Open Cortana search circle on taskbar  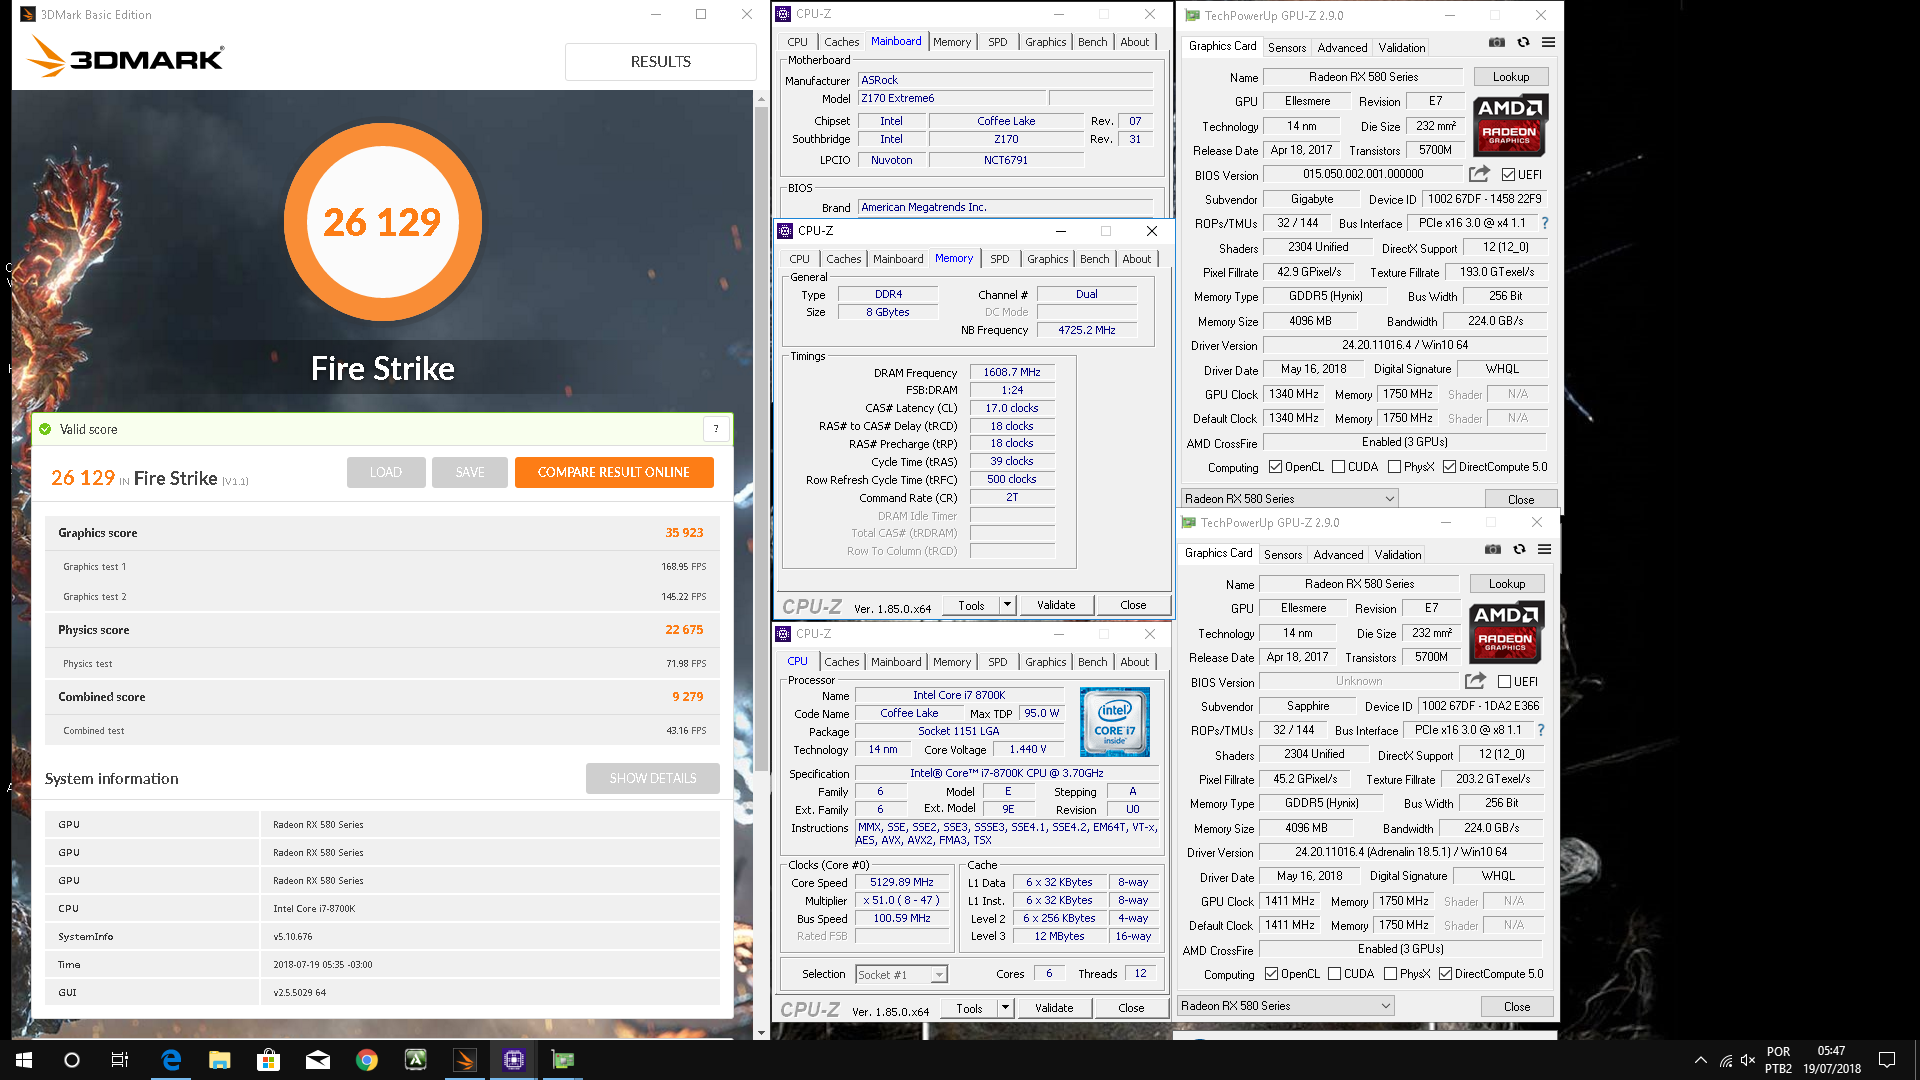(x=71, y=1060)
